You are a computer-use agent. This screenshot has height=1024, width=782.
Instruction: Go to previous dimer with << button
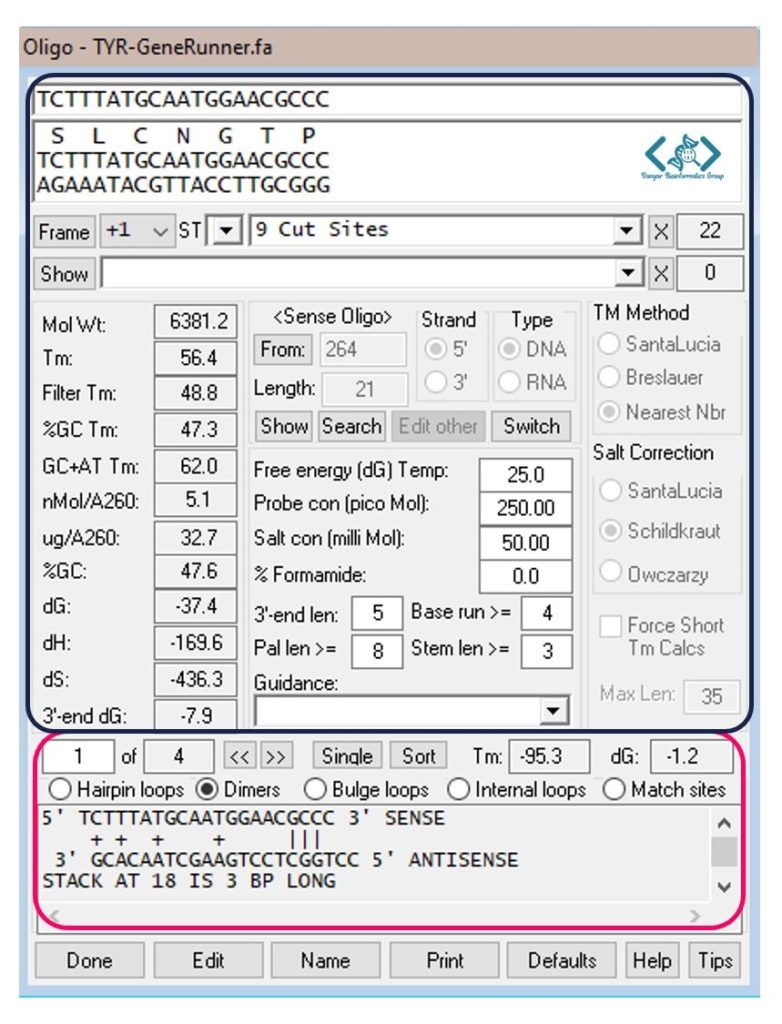(240, 756)
